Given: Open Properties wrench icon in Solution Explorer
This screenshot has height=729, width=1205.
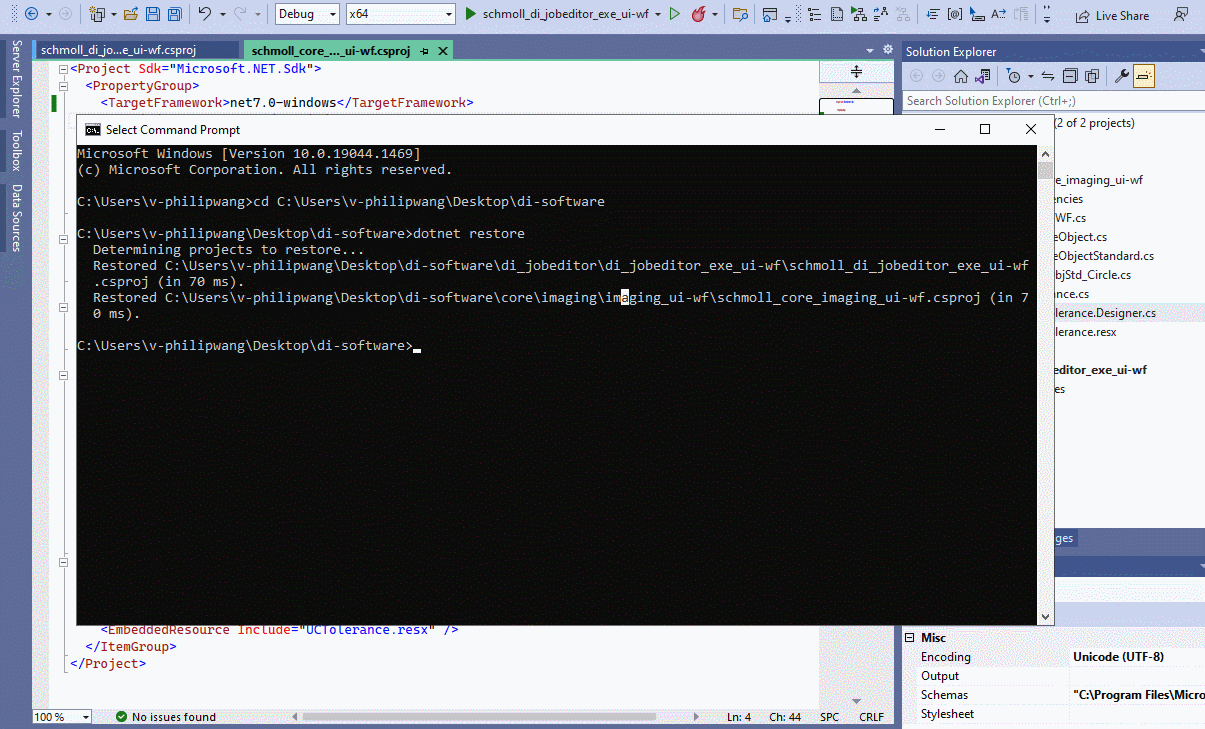Looking at the screenshot, I should pos(1122,76).
